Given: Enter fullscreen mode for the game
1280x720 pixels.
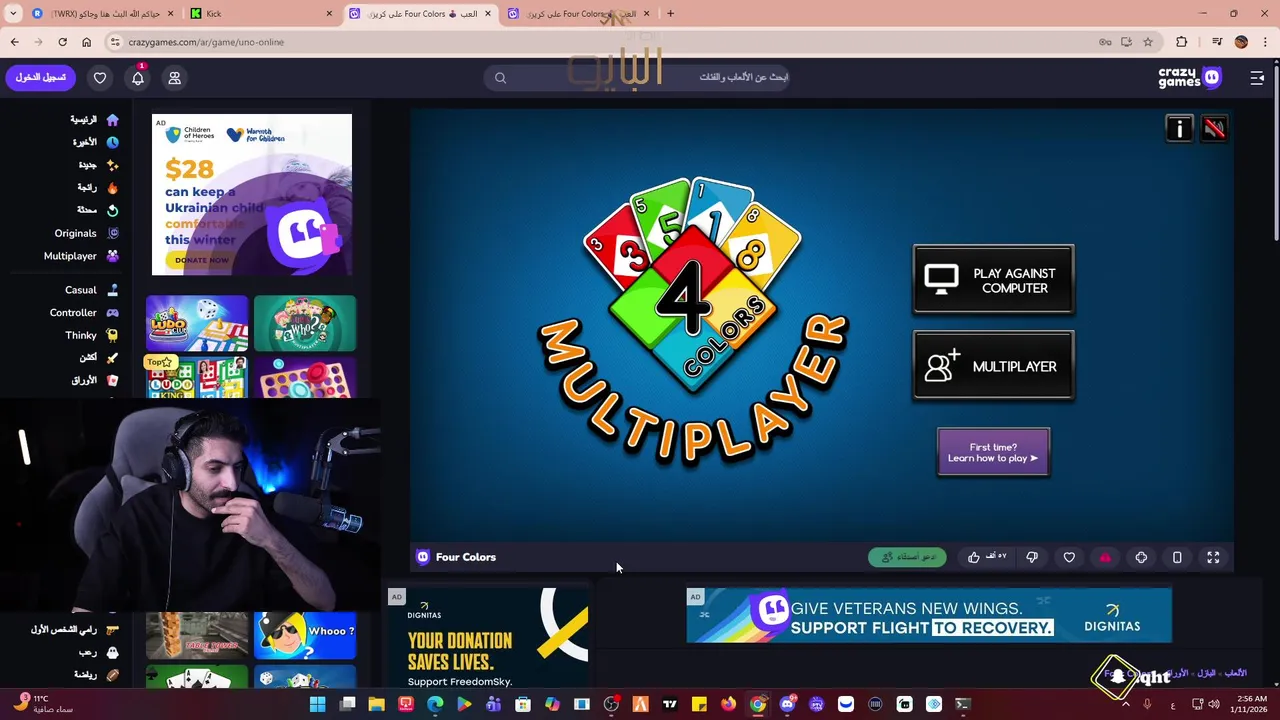Looking at the screenshot, I should (x=1213, y=557).
